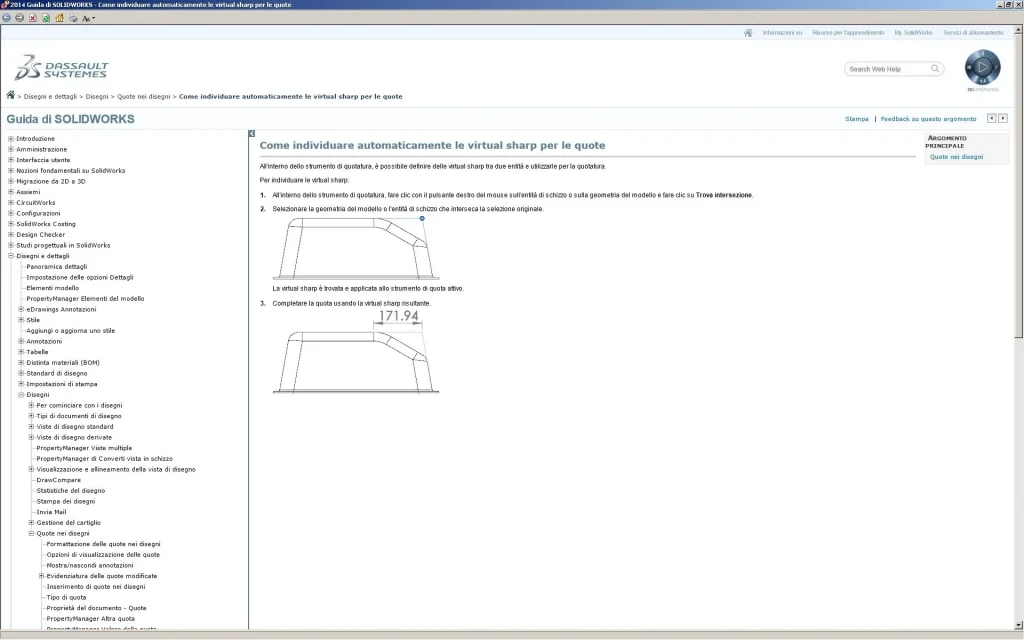The width and height of the screenshot is (1024, 640).
Task: Open the font size dropdown in toolbar
Action: pos(87,18)
